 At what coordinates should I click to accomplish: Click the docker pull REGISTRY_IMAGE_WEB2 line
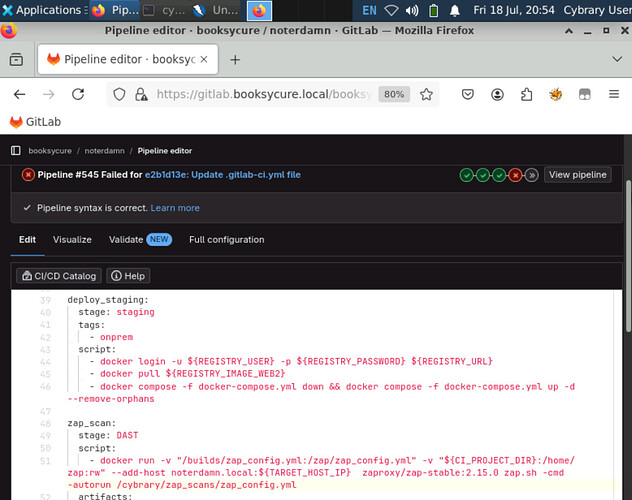[x=187, y=374]
